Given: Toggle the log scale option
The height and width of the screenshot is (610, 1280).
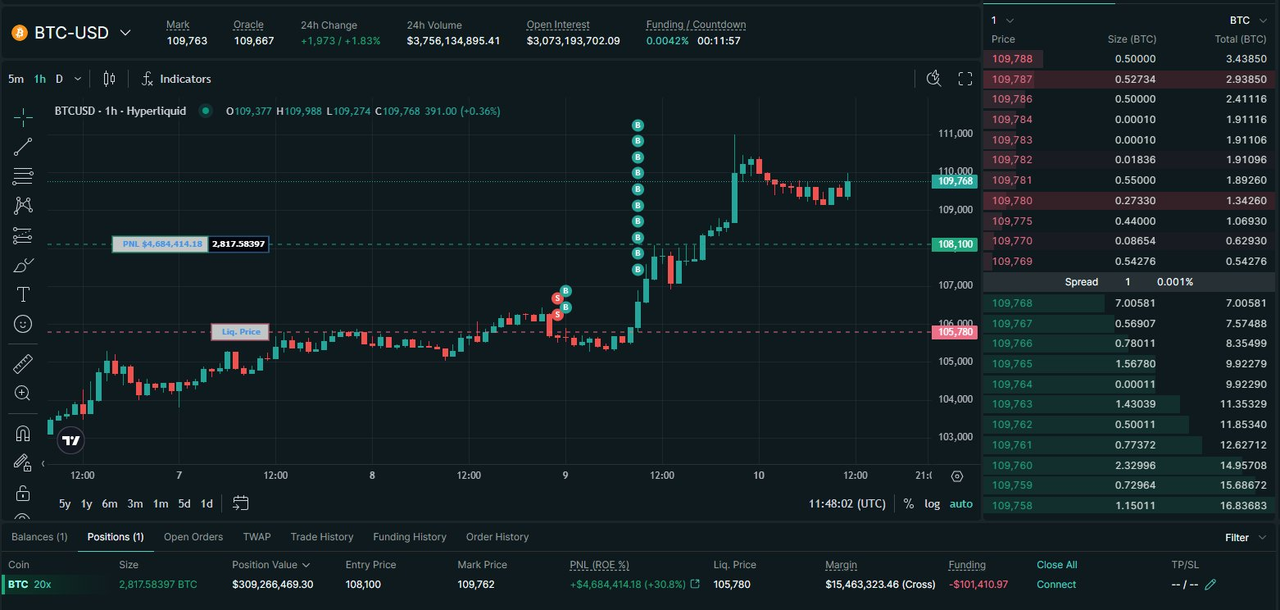Looking at the screenshot, I should tap(932, 504).
